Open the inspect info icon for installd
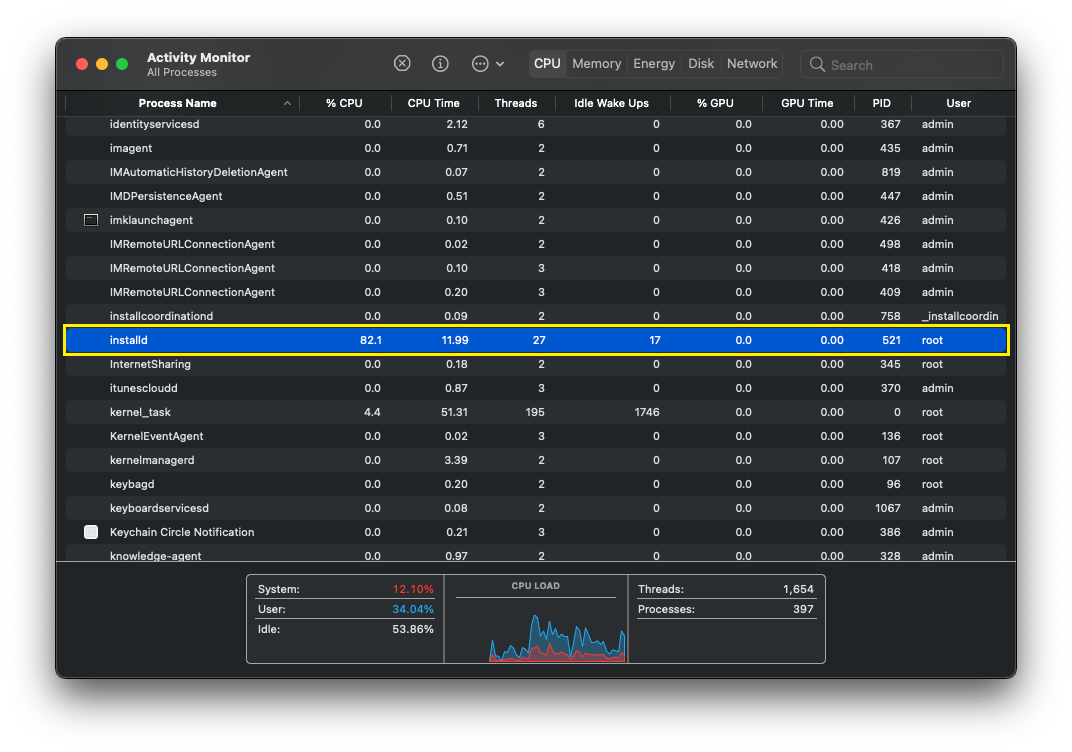This screenshot has width=1072, height=752. [440, 63]
